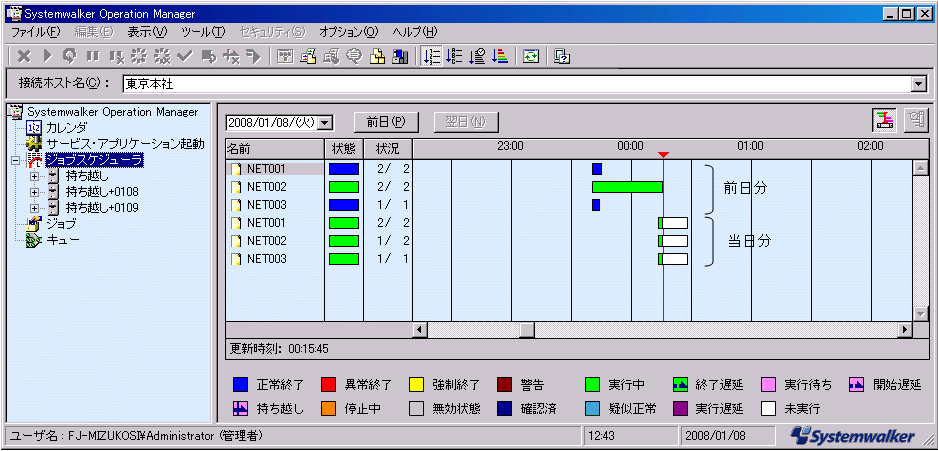
Task: Select the sort-by-time clock toolbar icon
Action: tap(477, 56)
